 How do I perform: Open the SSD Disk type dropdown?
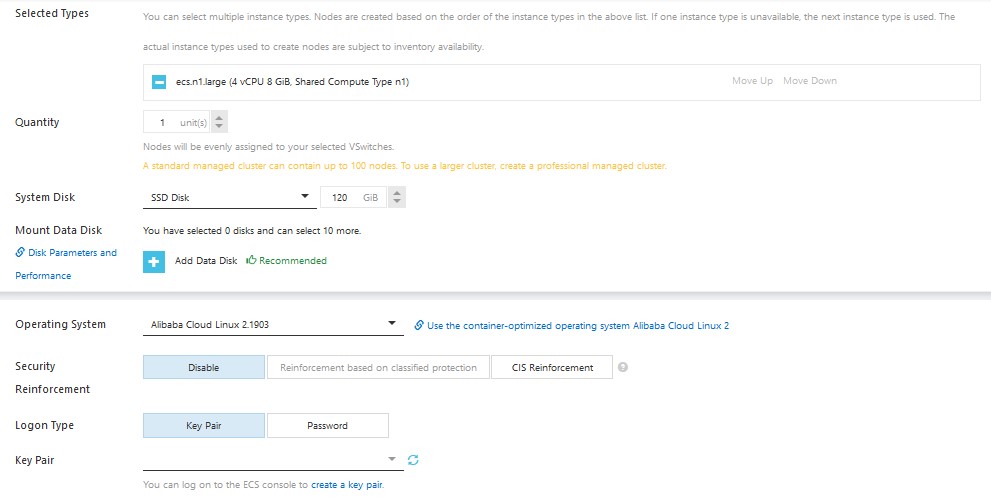(x=228, y=198)
